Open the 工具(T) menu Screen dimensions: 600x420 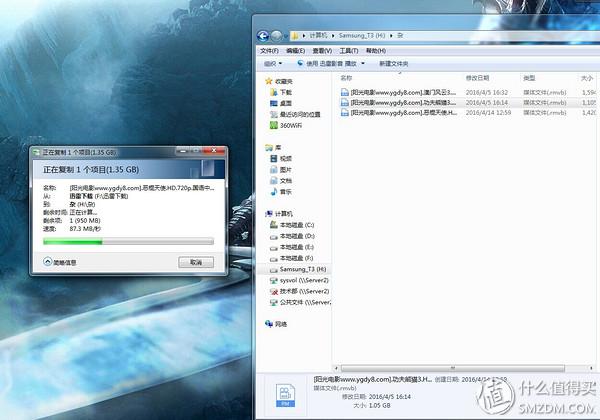coord(348,49)
